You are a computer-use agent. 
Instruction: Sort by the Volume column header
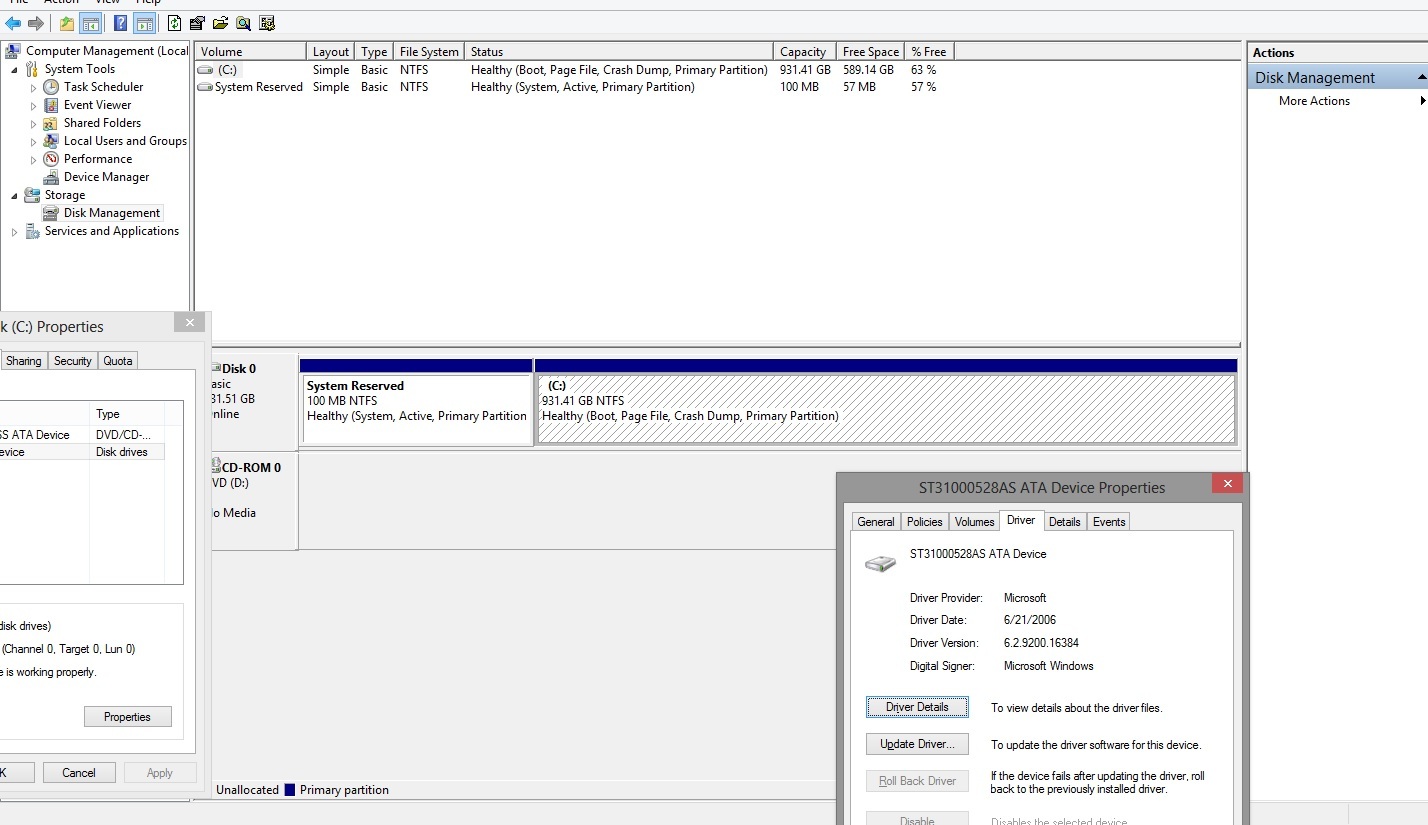coord(250,52)
